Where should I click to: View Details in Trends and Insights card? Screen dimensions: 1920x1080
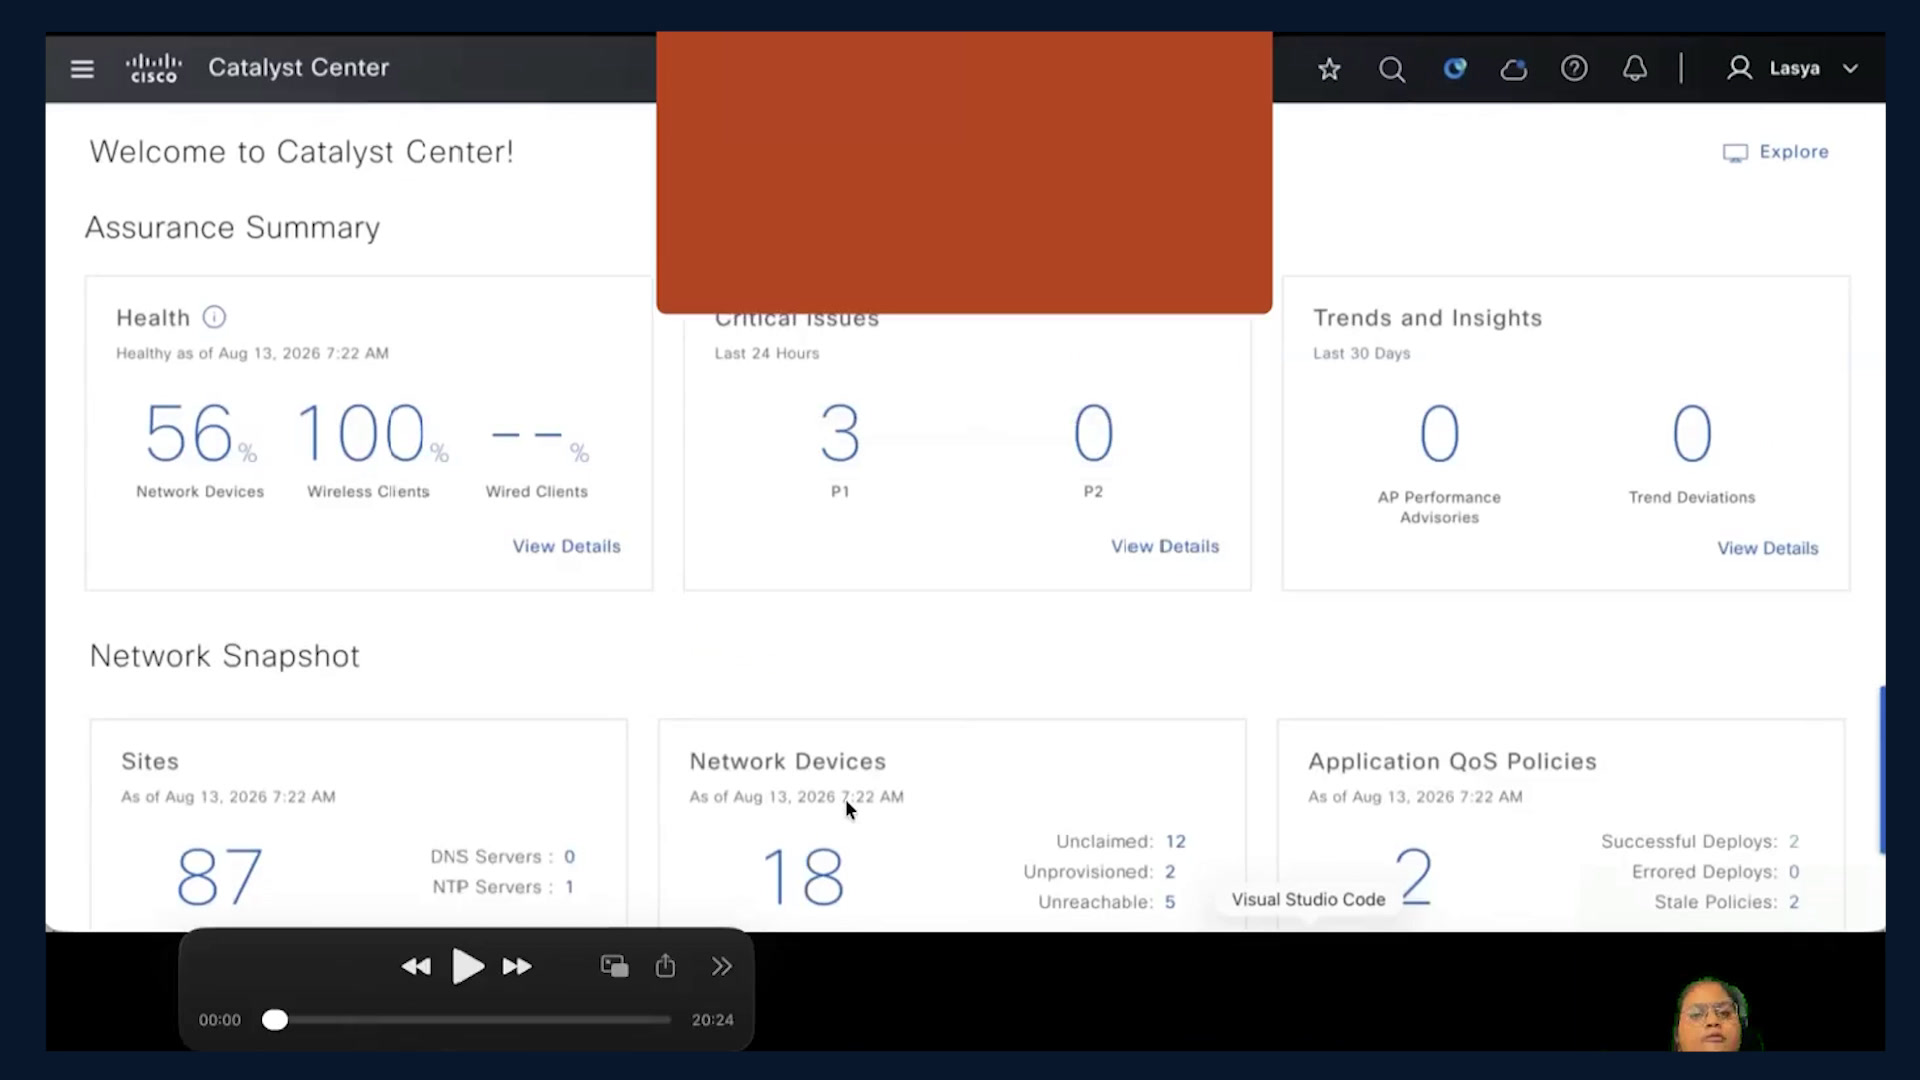1768,548
